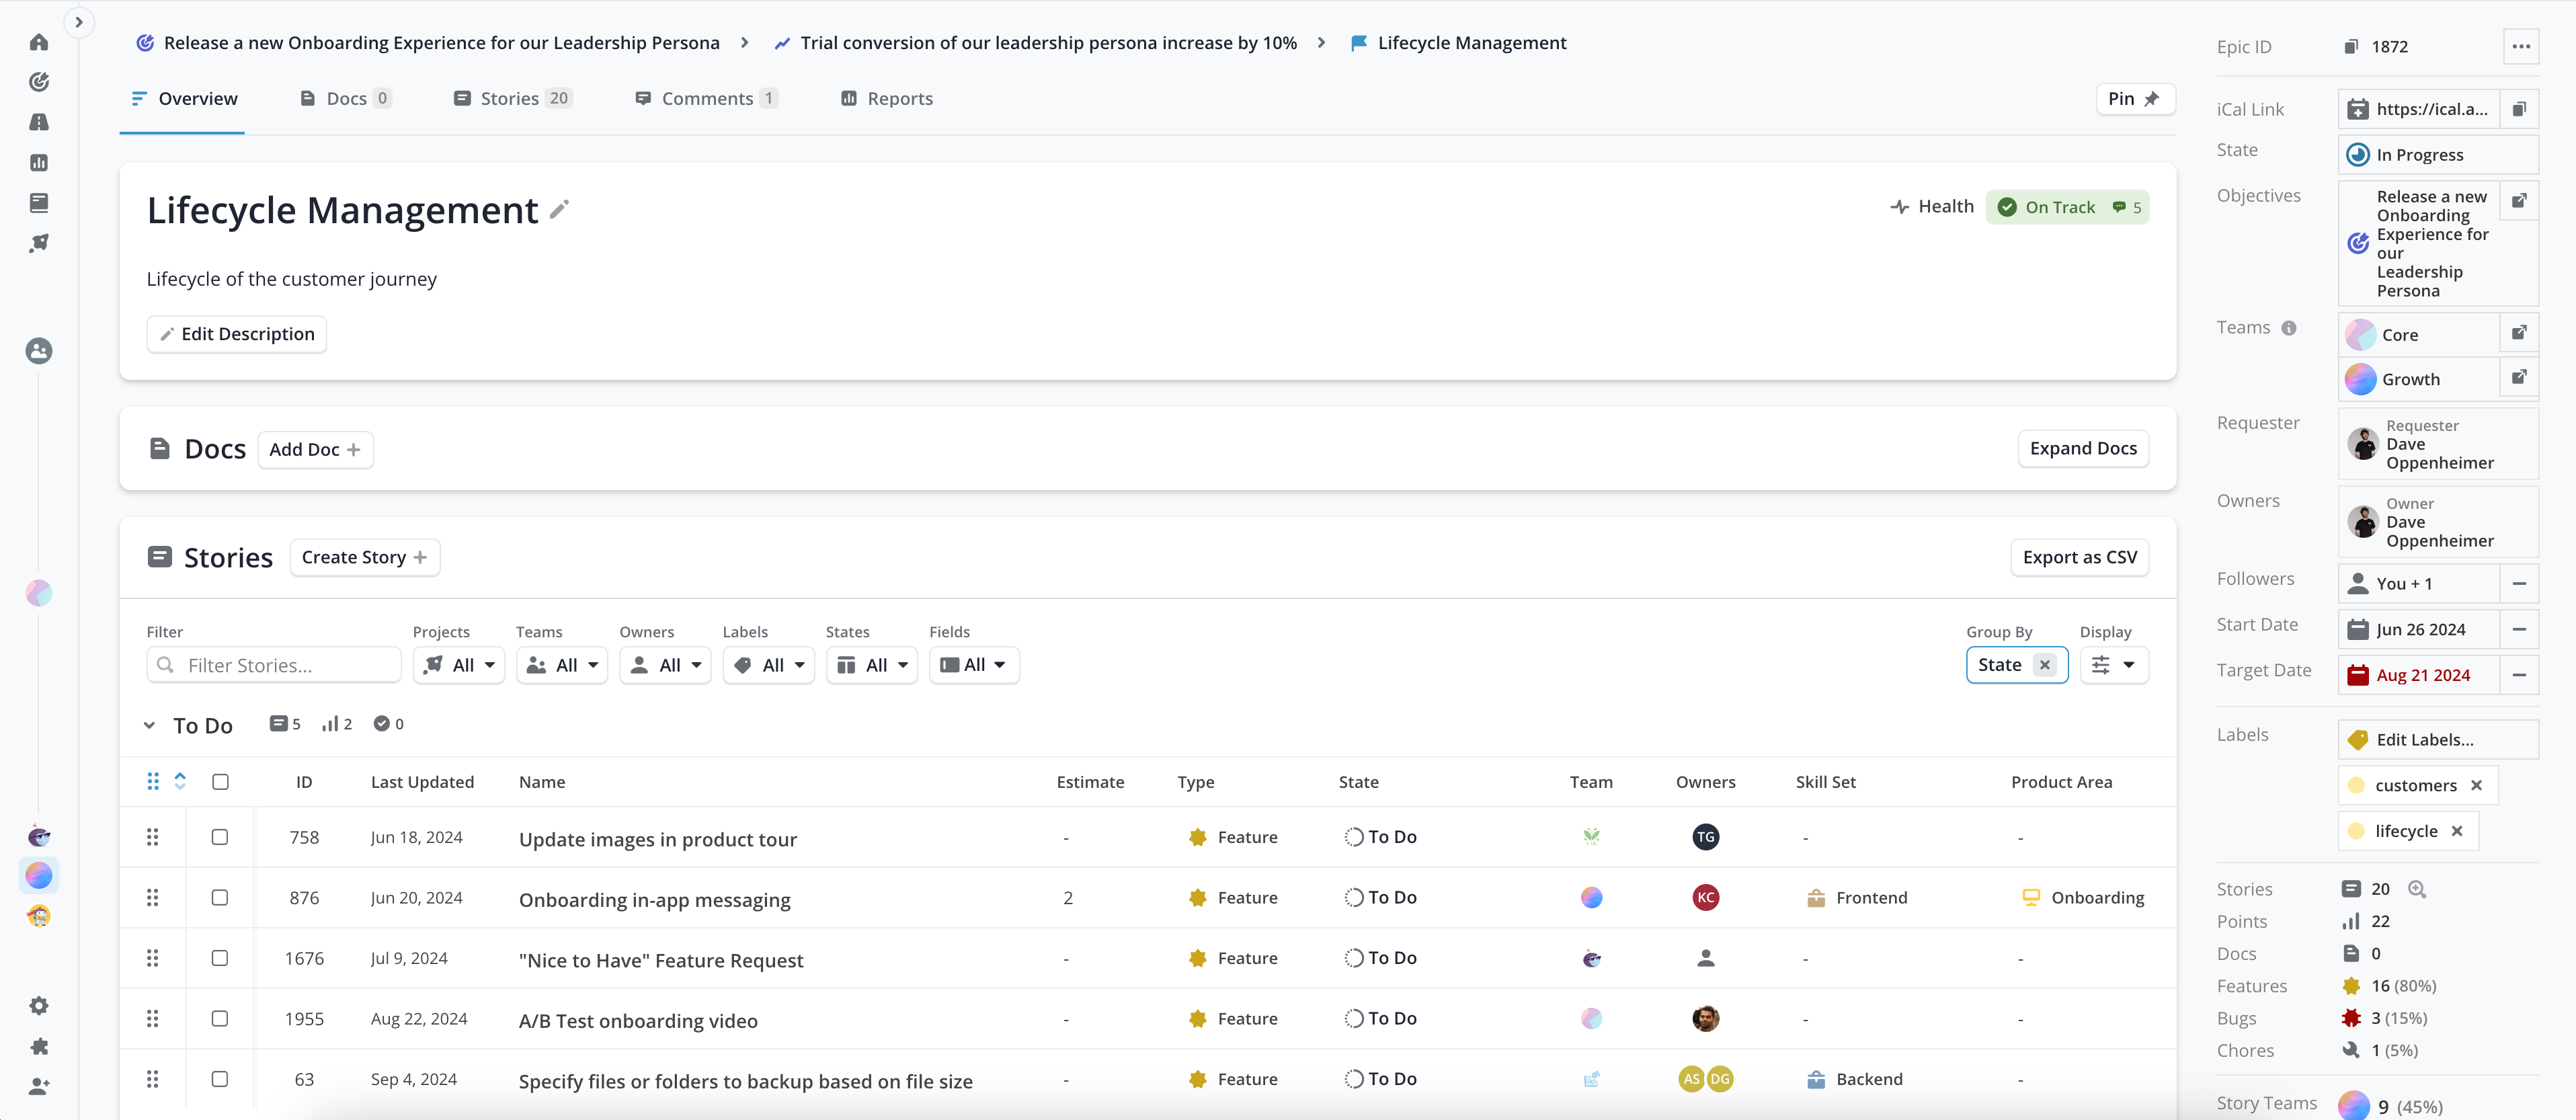Open the Integrations puzzle icon in the sidebar

click(x=39, y=1046)
